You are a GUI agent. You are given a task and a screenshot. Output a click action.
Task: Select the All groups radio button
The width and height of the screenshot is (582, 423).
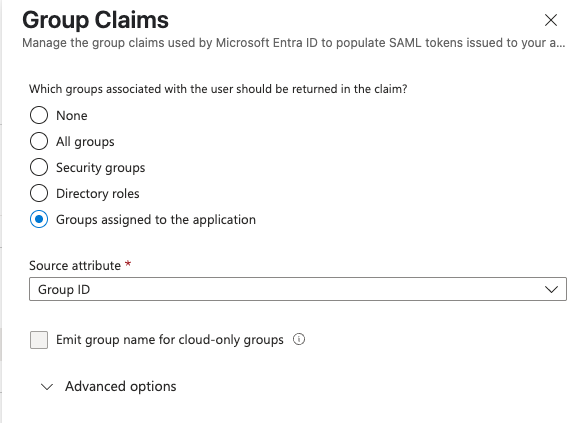tap(39, 141)
